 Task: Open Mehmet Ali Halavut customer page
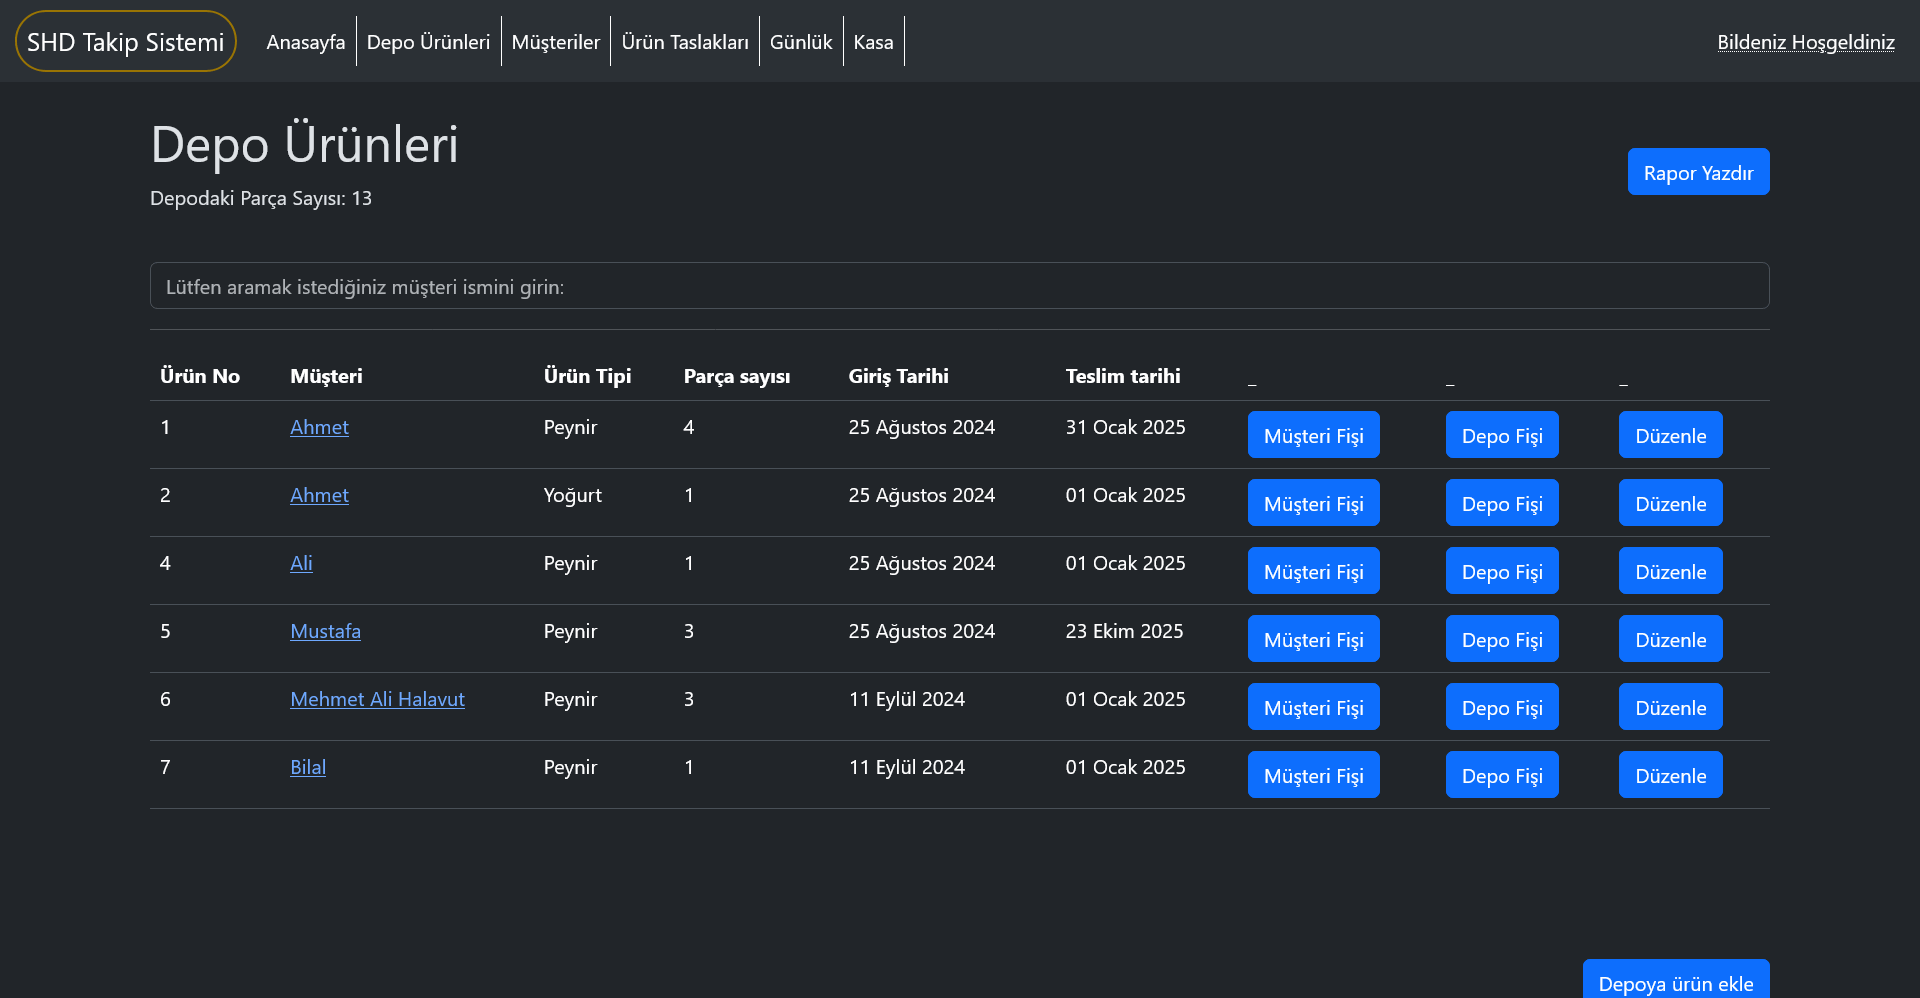tap(377, 700)
